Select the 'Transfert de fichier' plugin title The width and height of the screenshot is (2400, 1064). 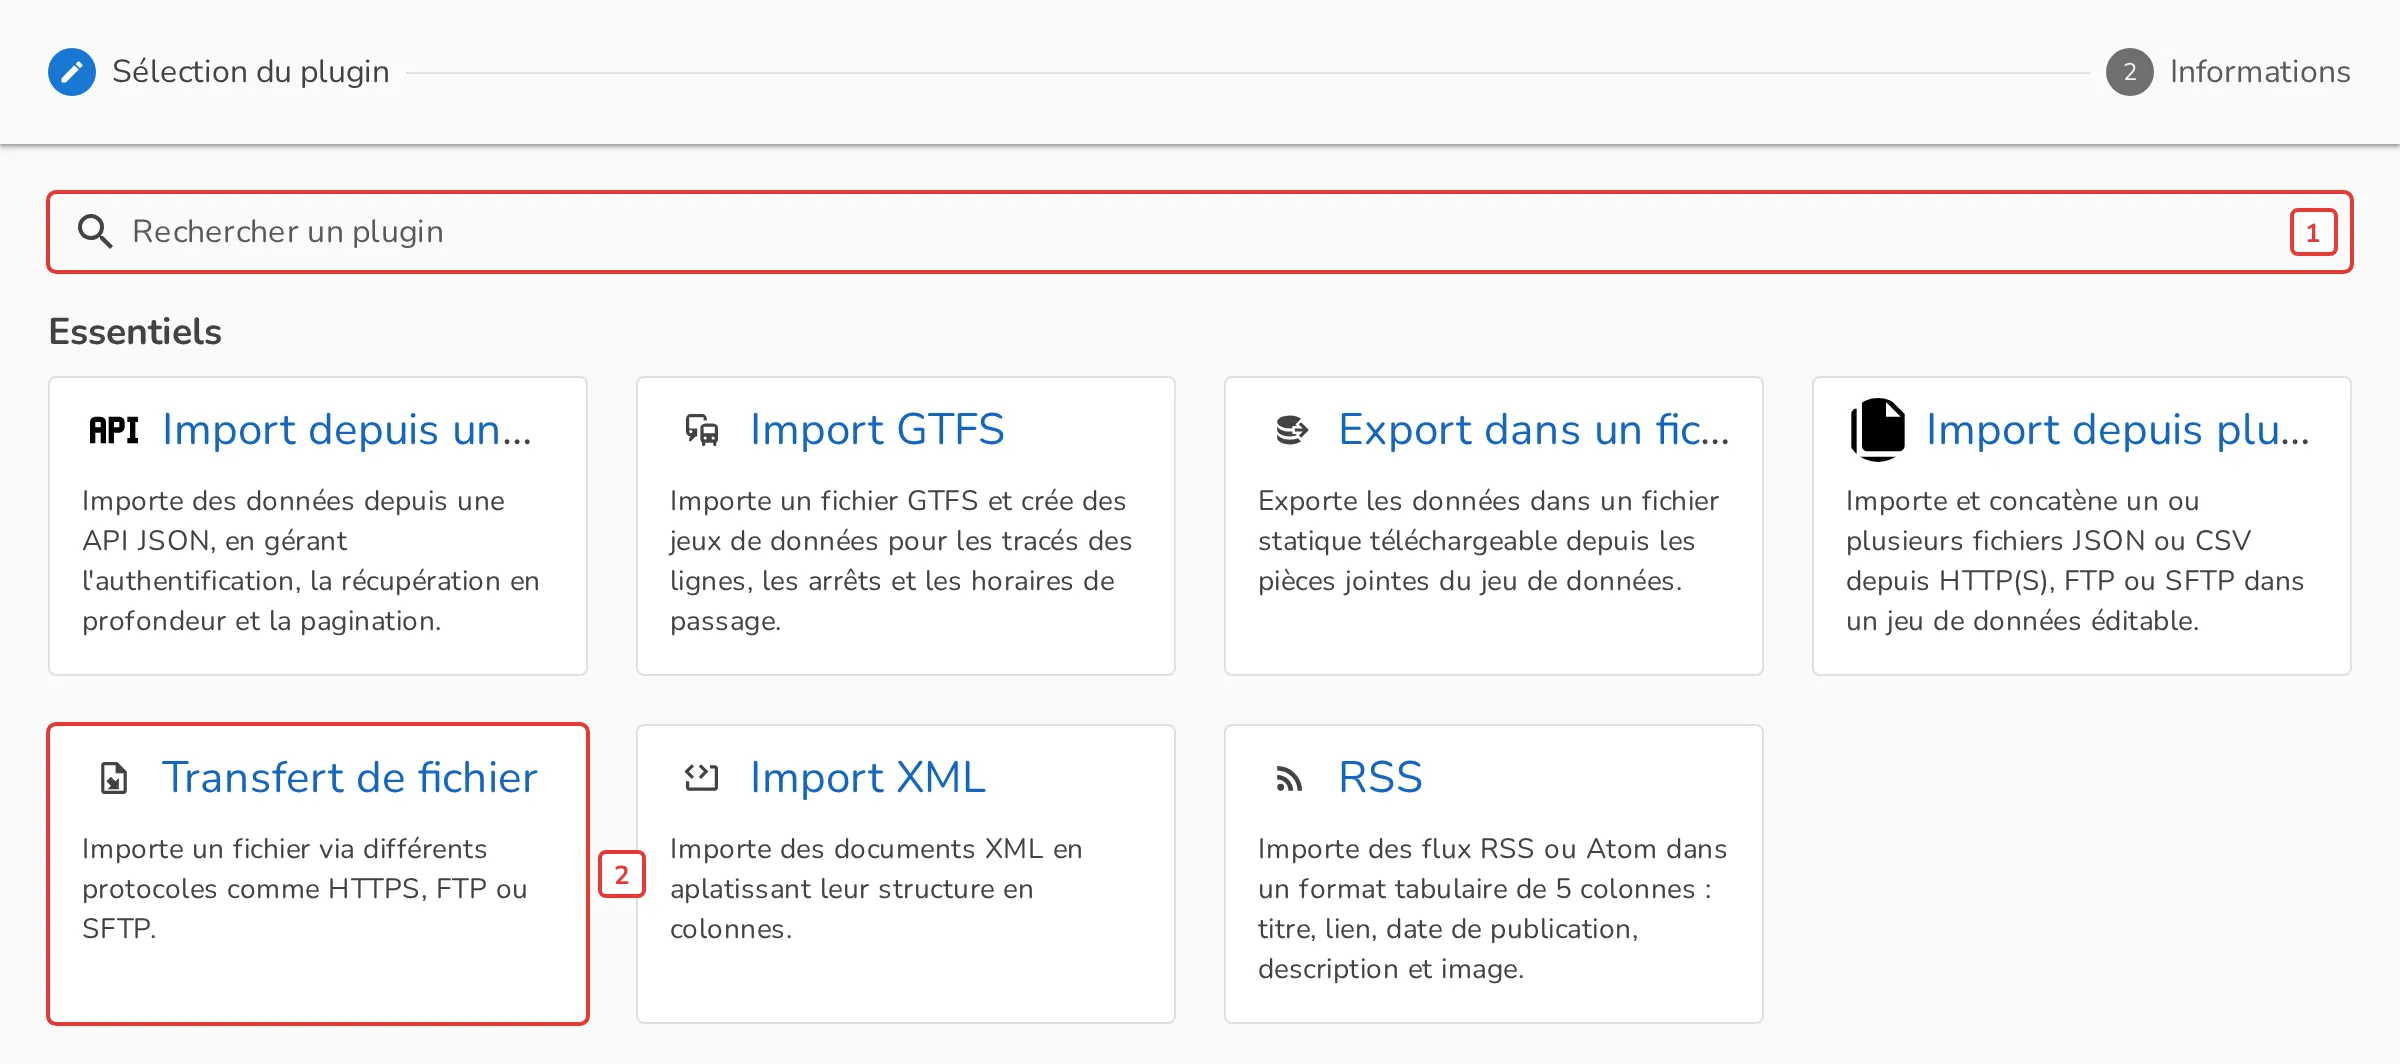(350, 778)
